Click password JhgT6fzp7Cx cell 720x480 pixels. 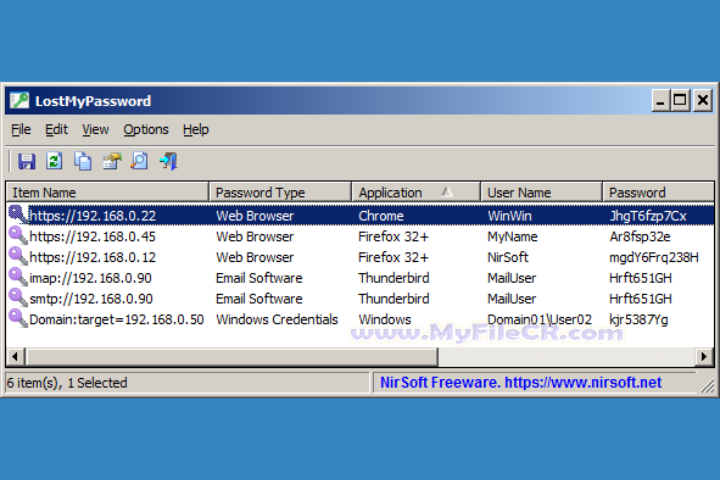(x=647, y=215)
